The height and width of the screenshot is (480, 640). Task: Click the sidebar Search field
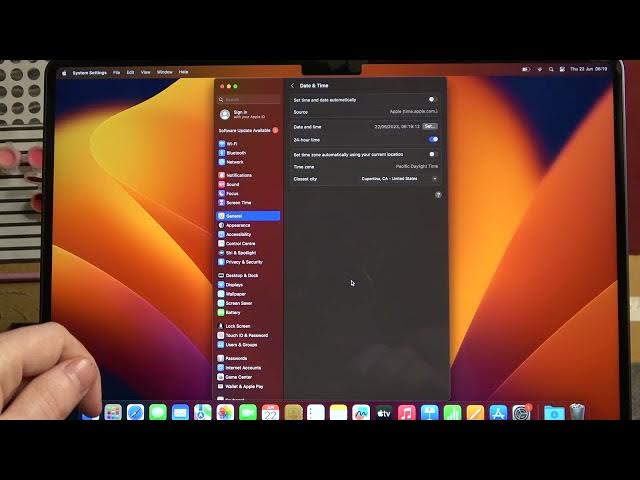coord(249,100)
